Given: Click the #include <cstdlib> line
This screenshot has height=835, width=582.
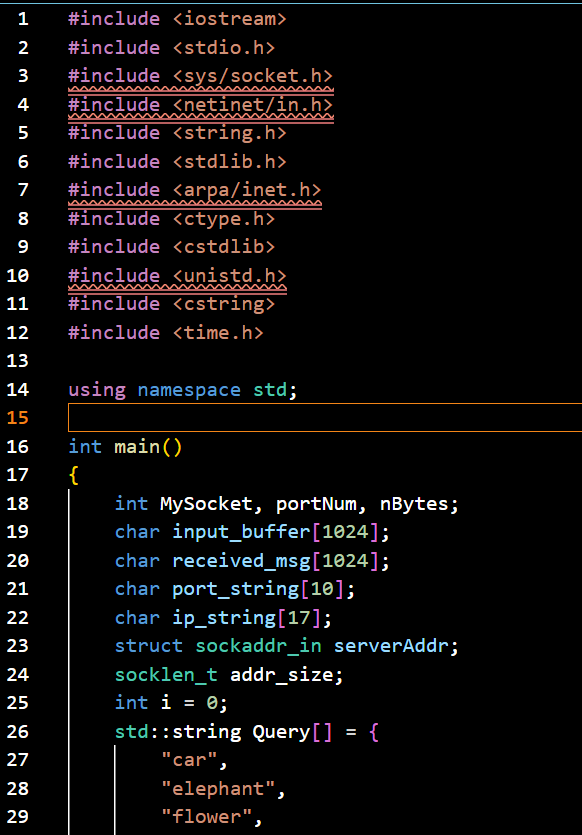Looking at the screenshot, I should [171, 247].
